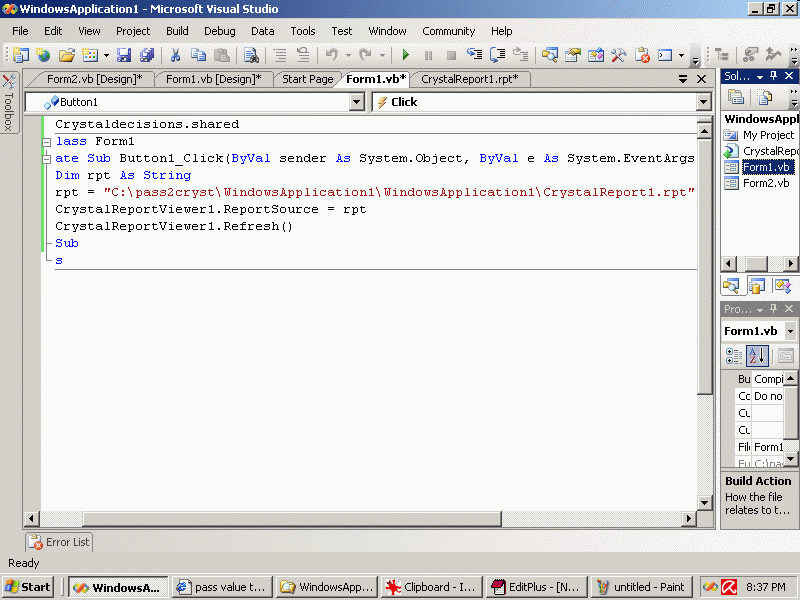Switch to the Start Page tab
Image resolution: width=800 pixels, height=600 pixels.
307,79
